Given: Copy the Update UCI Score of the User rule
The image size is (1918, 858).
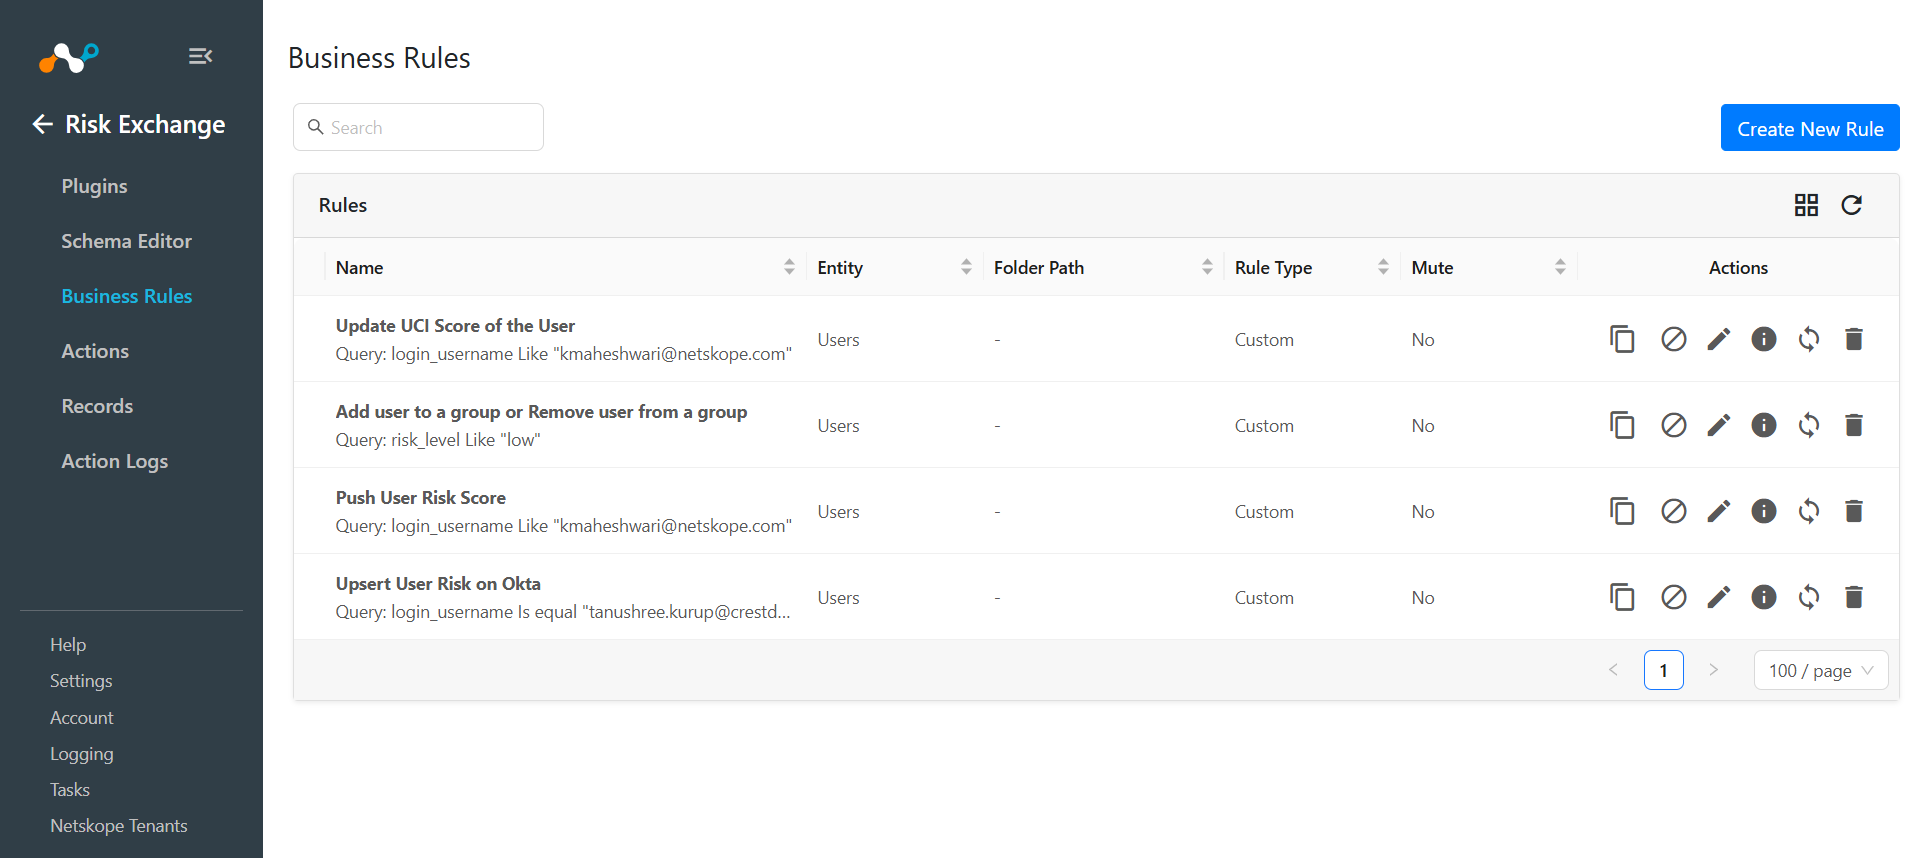Looking at the screenshot, I should coord(1622,339).
